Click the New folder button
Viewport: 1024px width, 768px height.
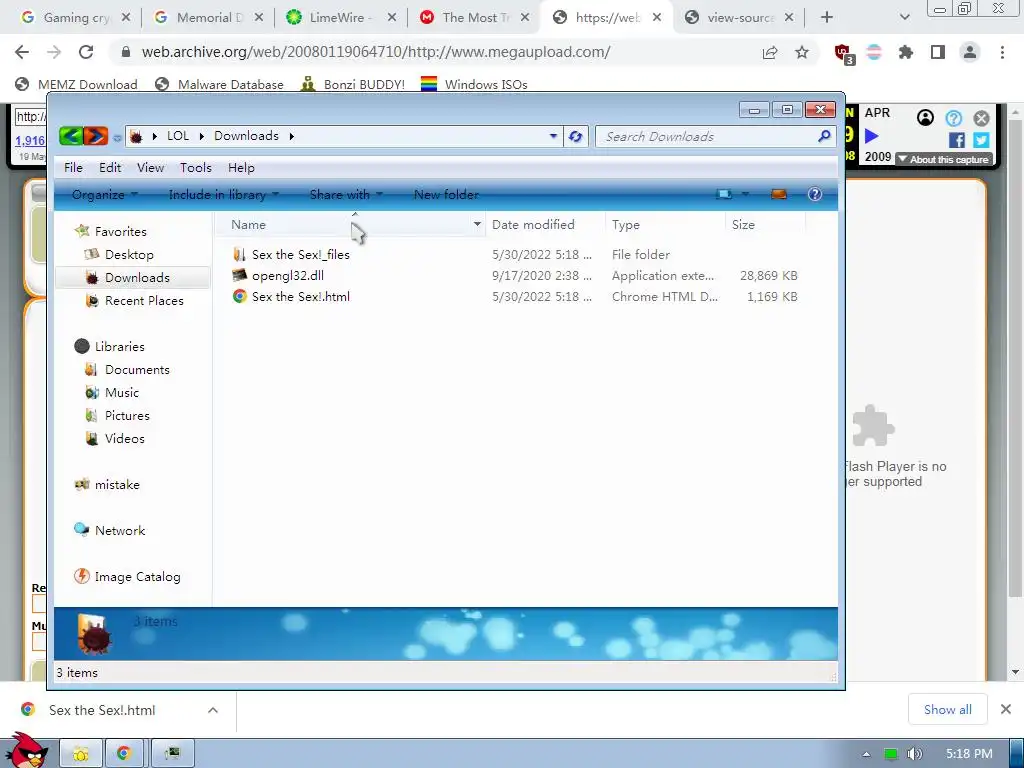point(446,195)
